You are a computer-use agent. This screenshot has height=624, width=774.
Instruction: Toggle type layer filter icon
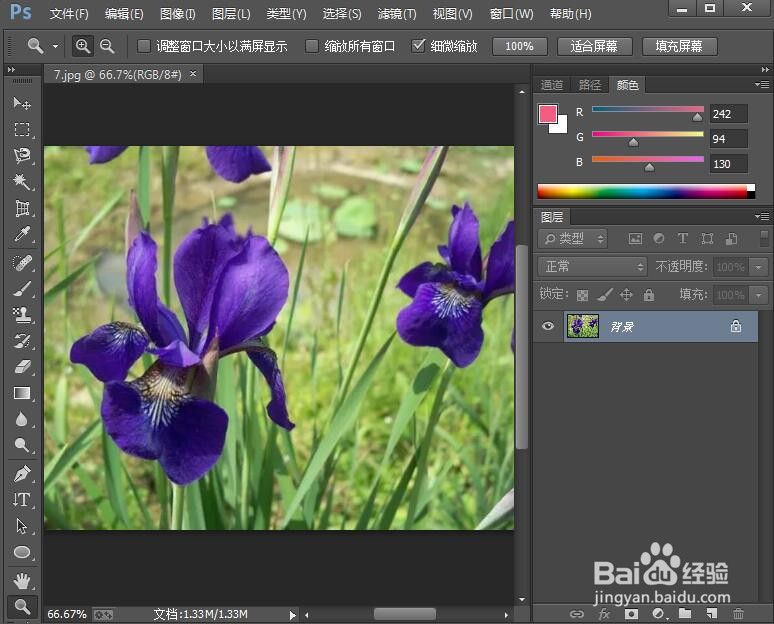point(683,238)
